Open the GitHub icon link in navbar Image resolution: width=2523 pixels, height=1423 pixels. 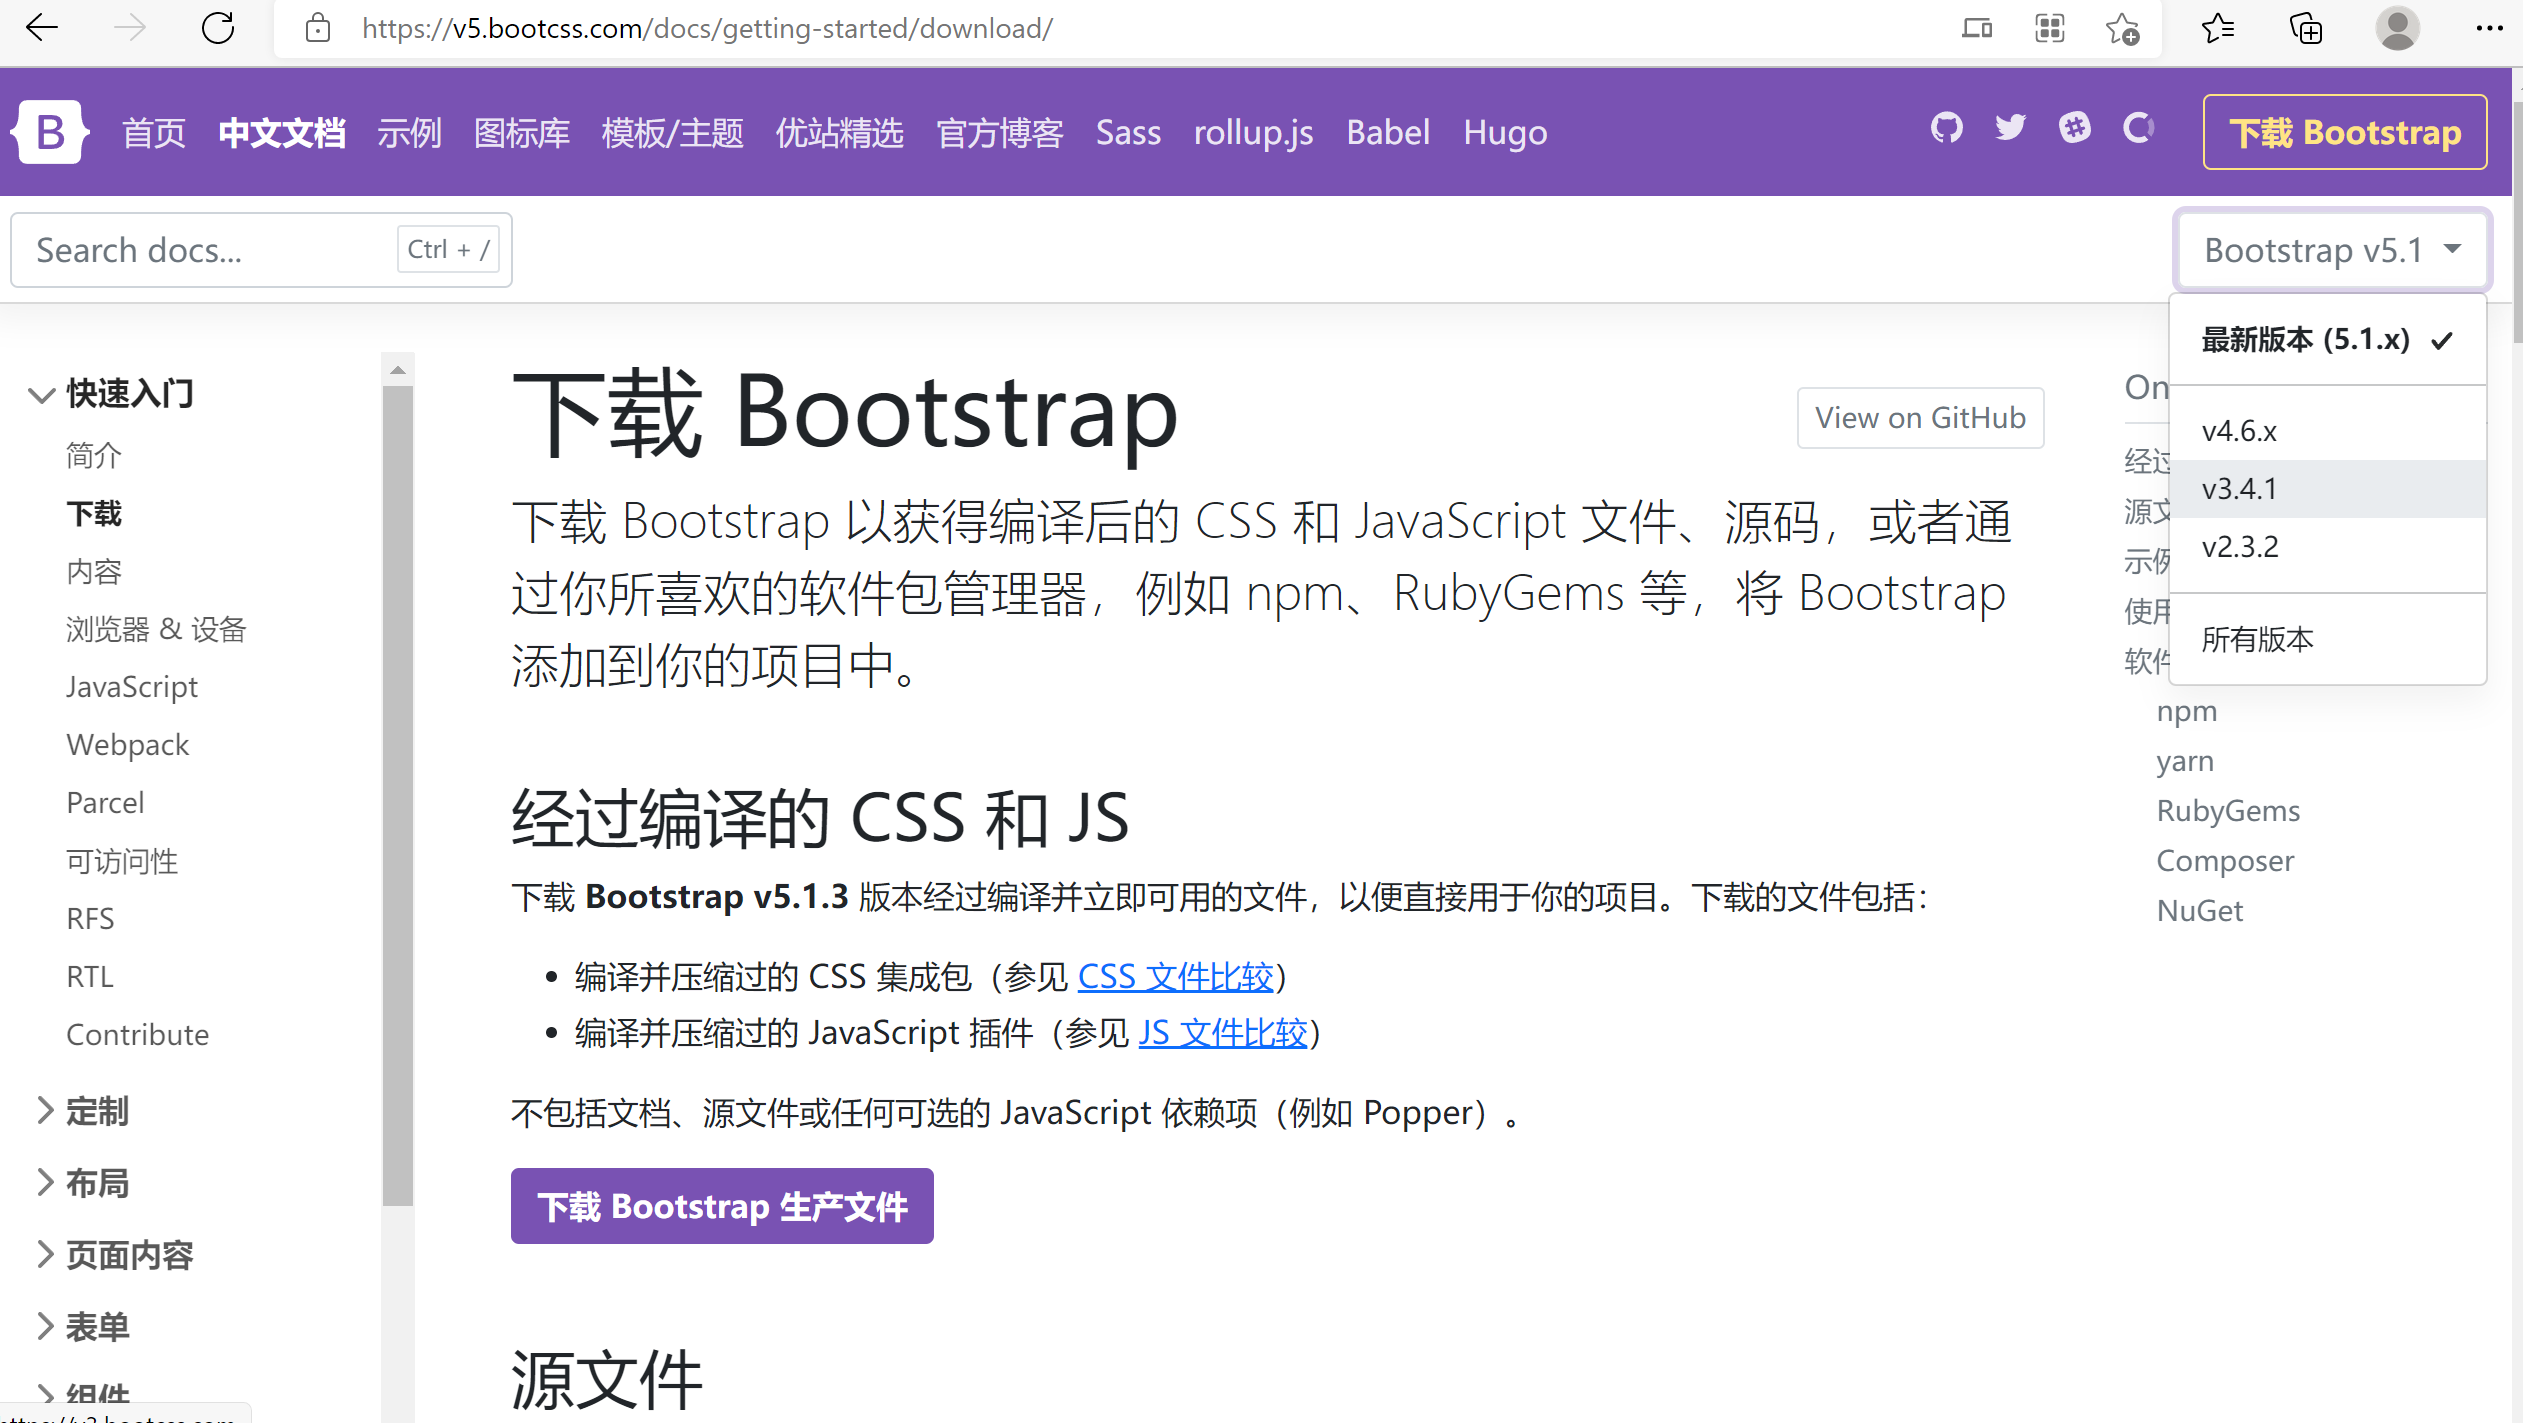pyautogui.click(x=1946, y=129)
